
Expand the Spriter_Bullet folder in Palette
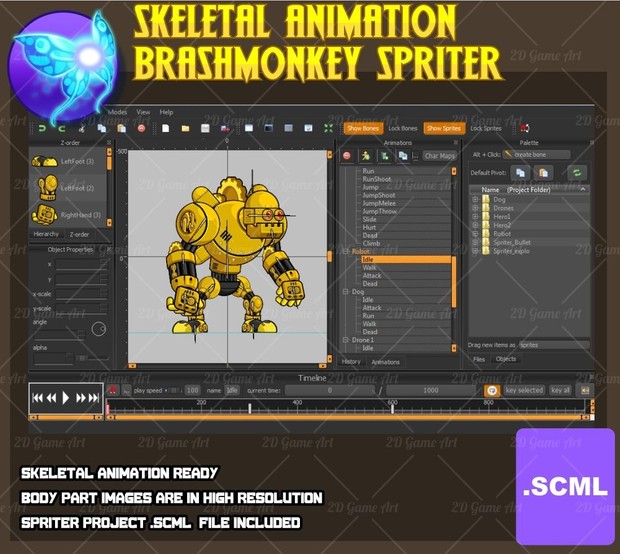coord(475,242)
